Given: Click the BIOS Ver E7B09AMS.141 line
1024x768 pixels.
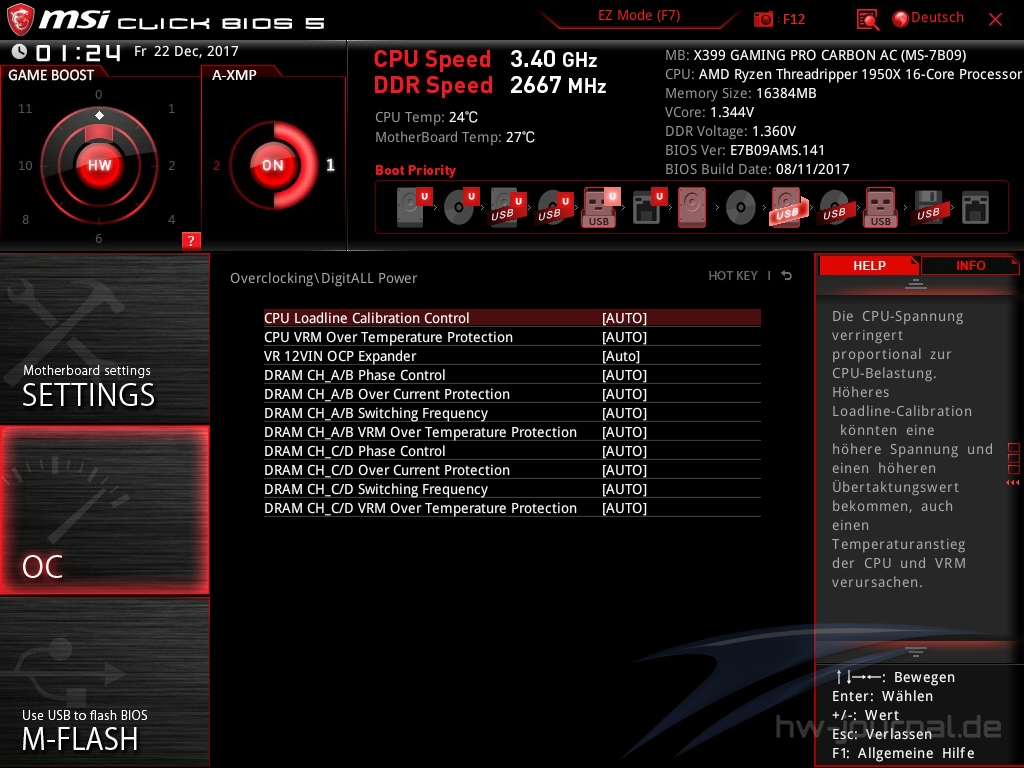Looking at the screenshot, I should point(744,150).
